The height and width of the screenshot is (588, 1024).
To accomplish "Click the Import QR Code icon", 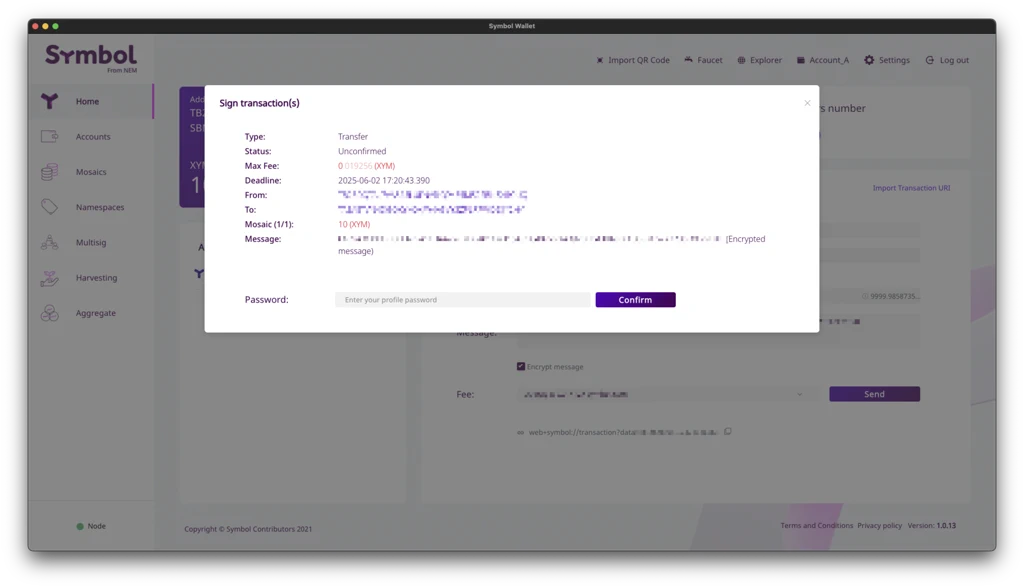I will (x=600, y=60).
